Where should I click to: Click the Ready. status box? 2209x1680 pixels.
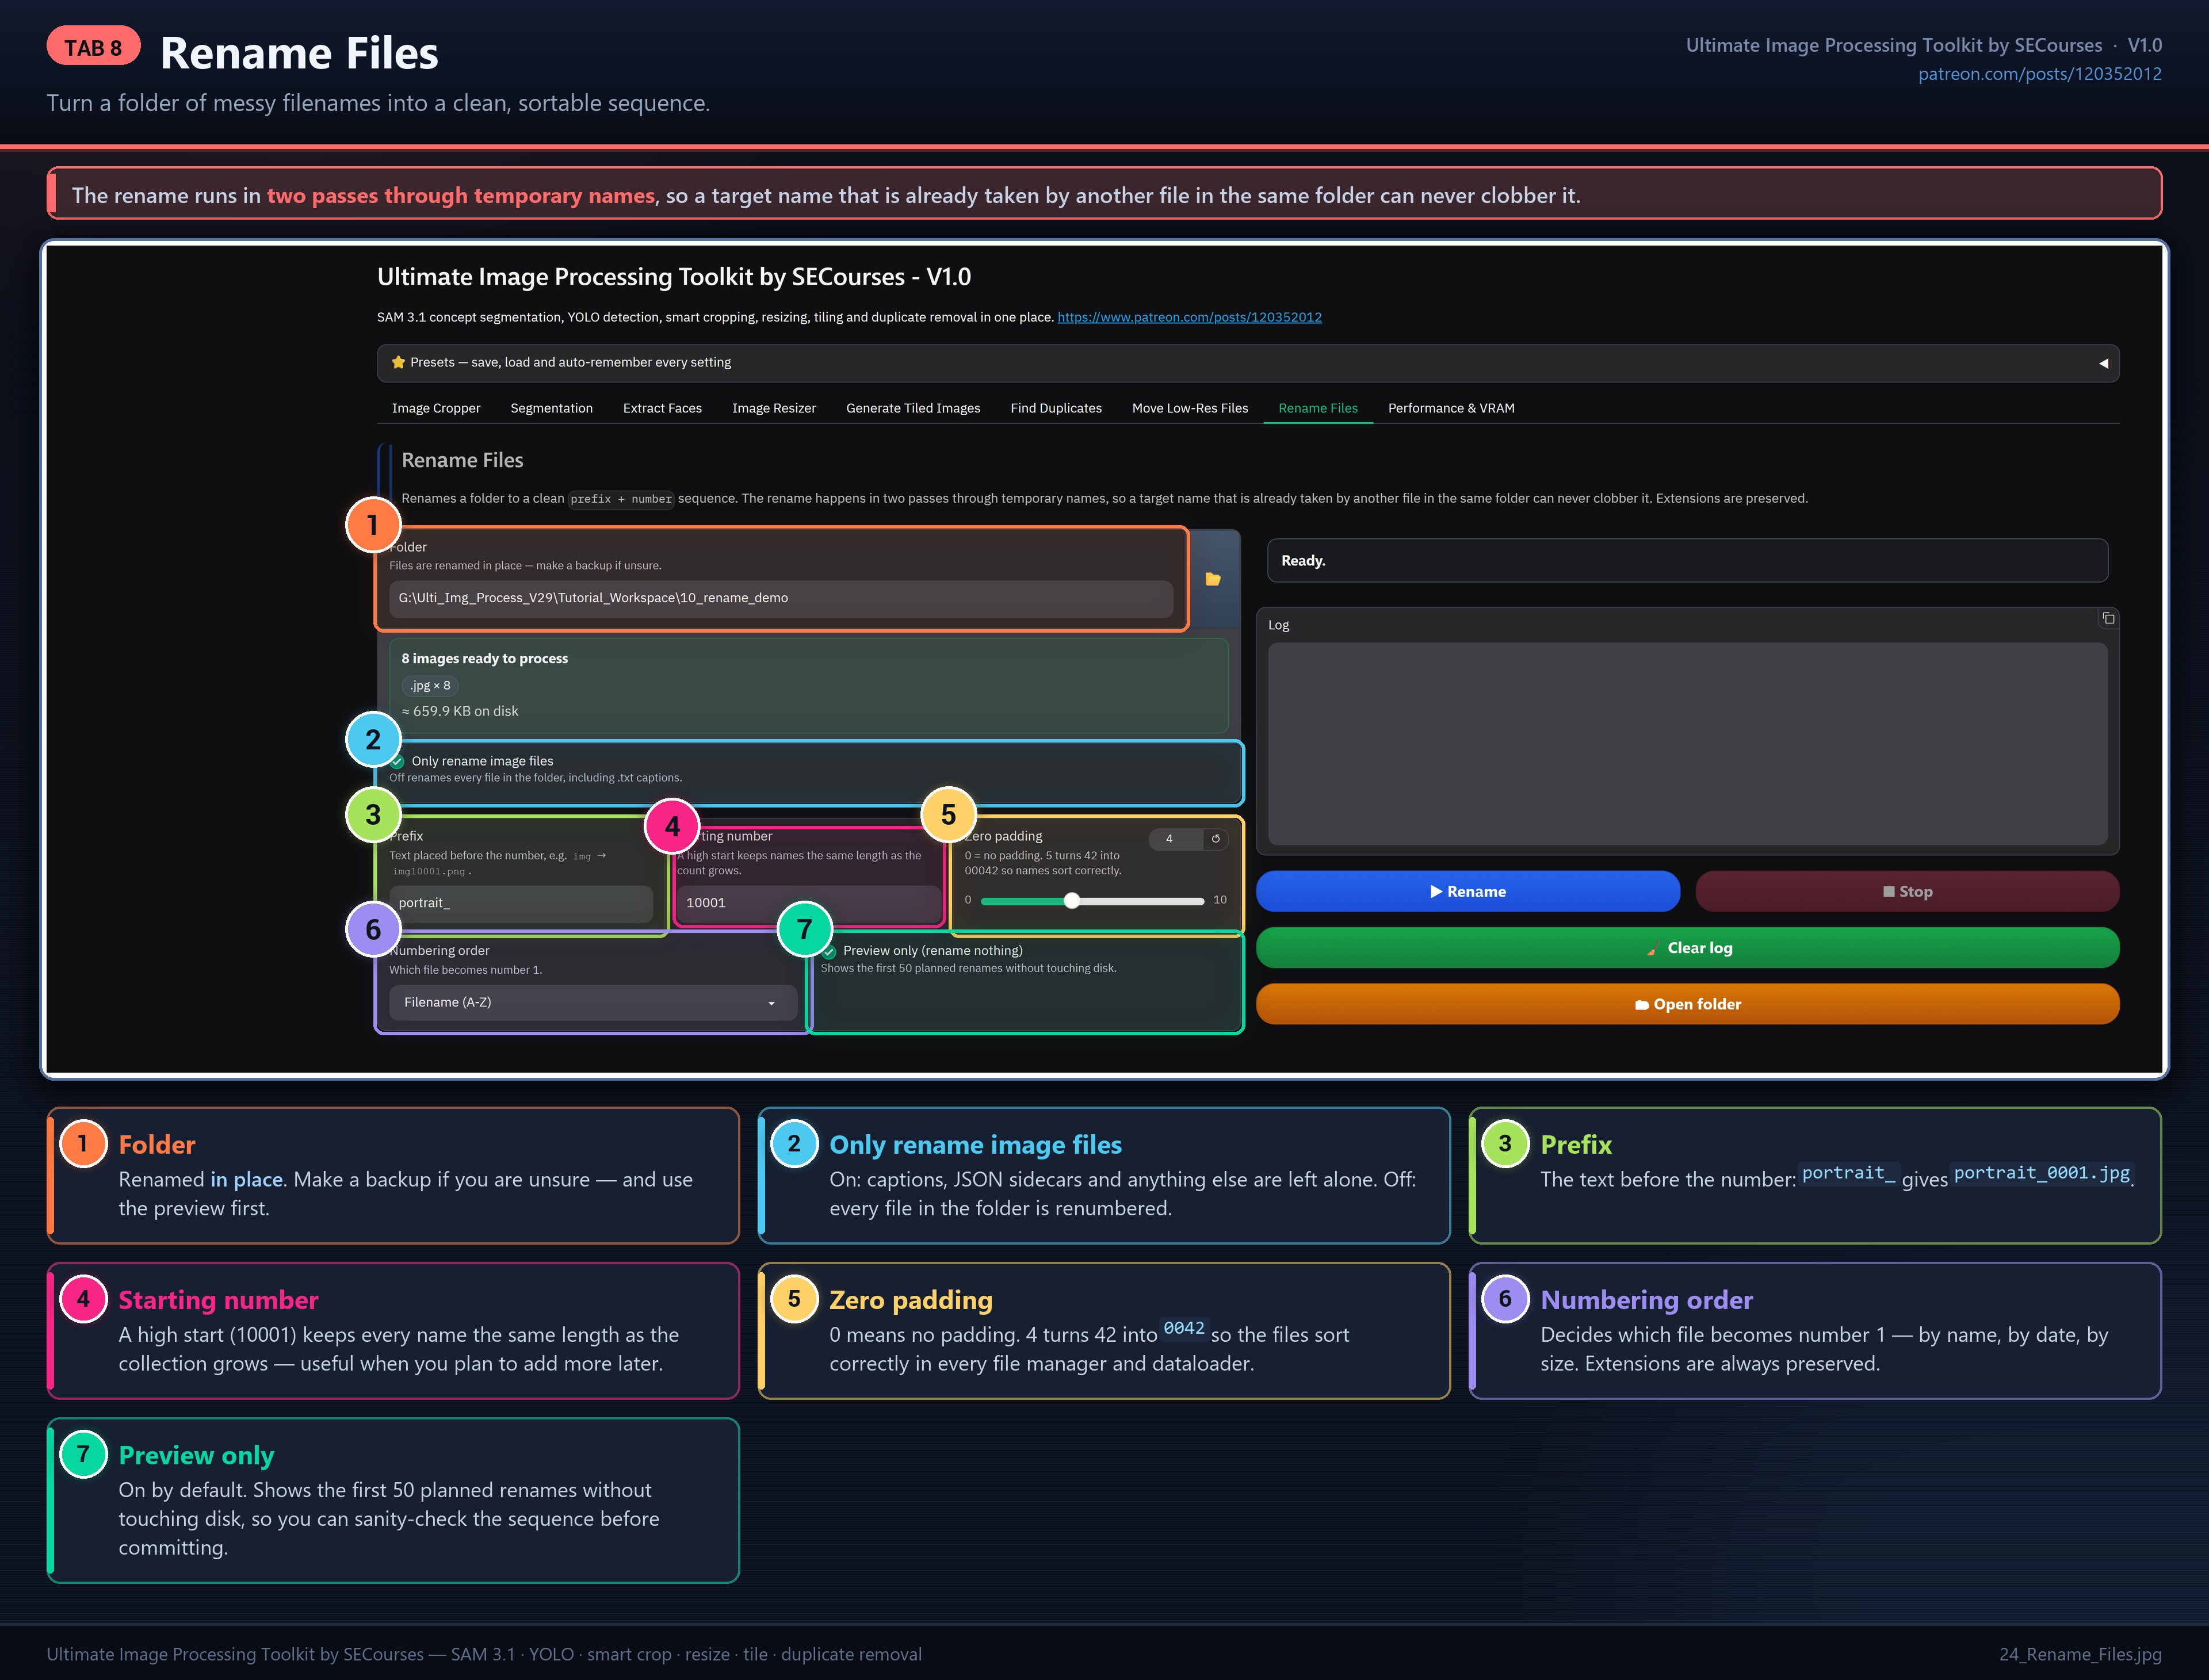pos(1687,560)
